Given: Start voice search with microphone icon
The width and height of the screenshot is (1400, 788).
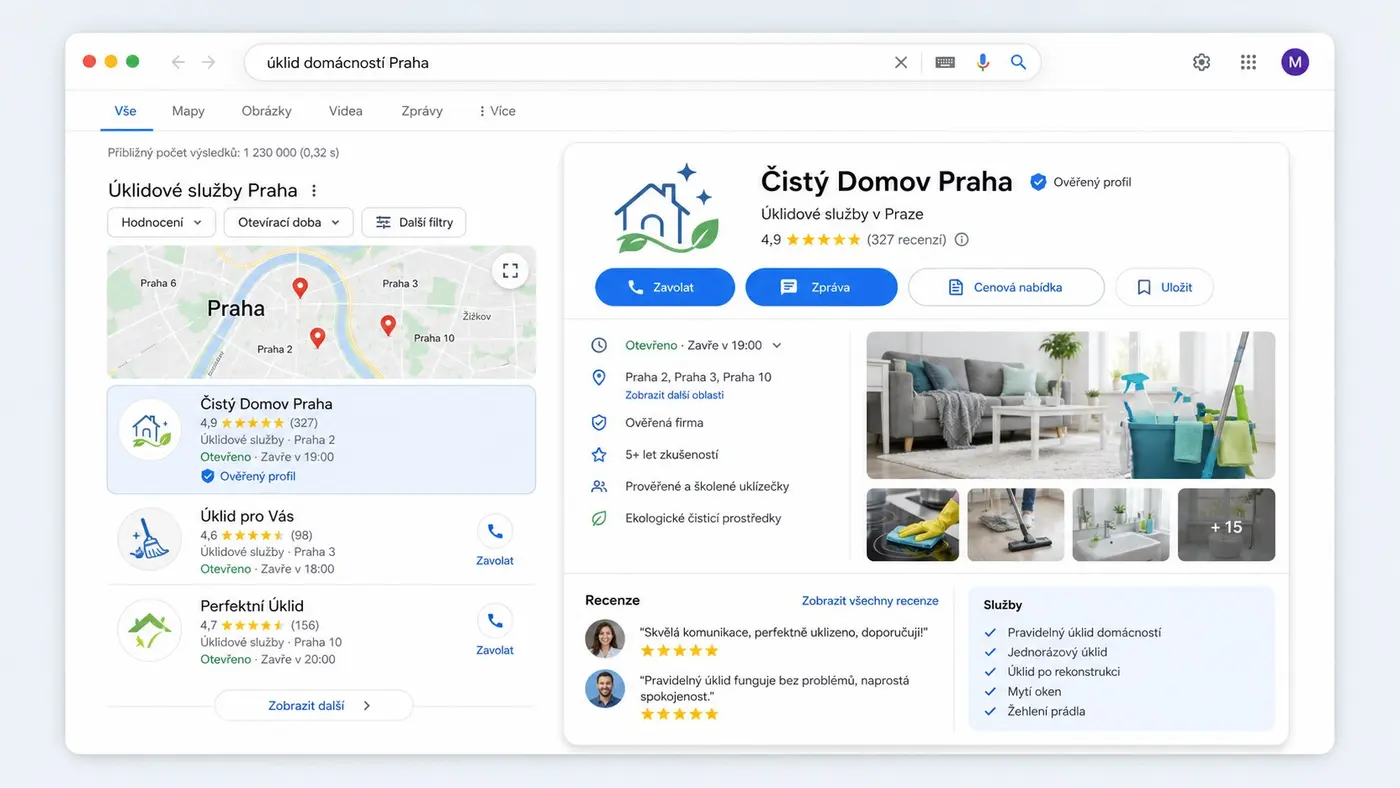Looking at the screenshot, I should (983, 62).
